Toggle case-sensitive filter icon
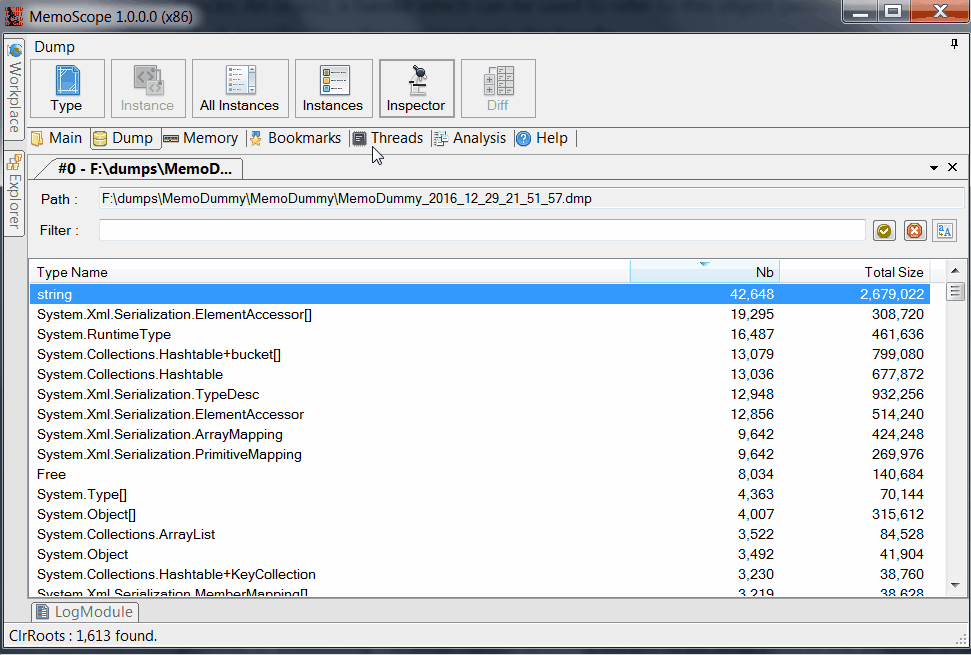Image resolution: width=971 pixels, height=655 pixels. point(944,231)
